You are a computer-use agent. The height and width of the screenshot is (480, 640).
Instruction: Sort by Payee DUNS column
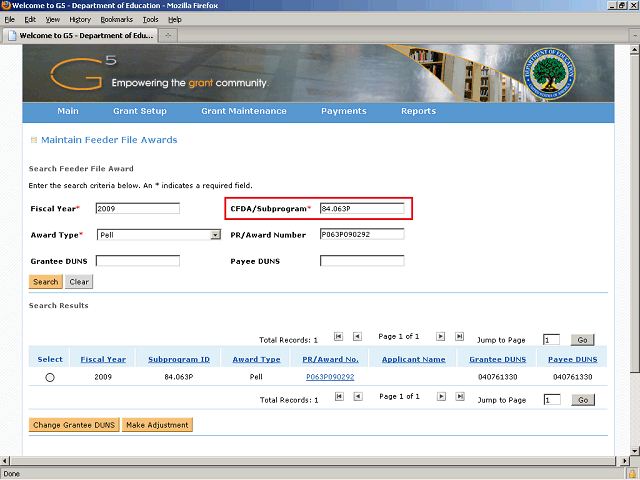pos(573,360)
